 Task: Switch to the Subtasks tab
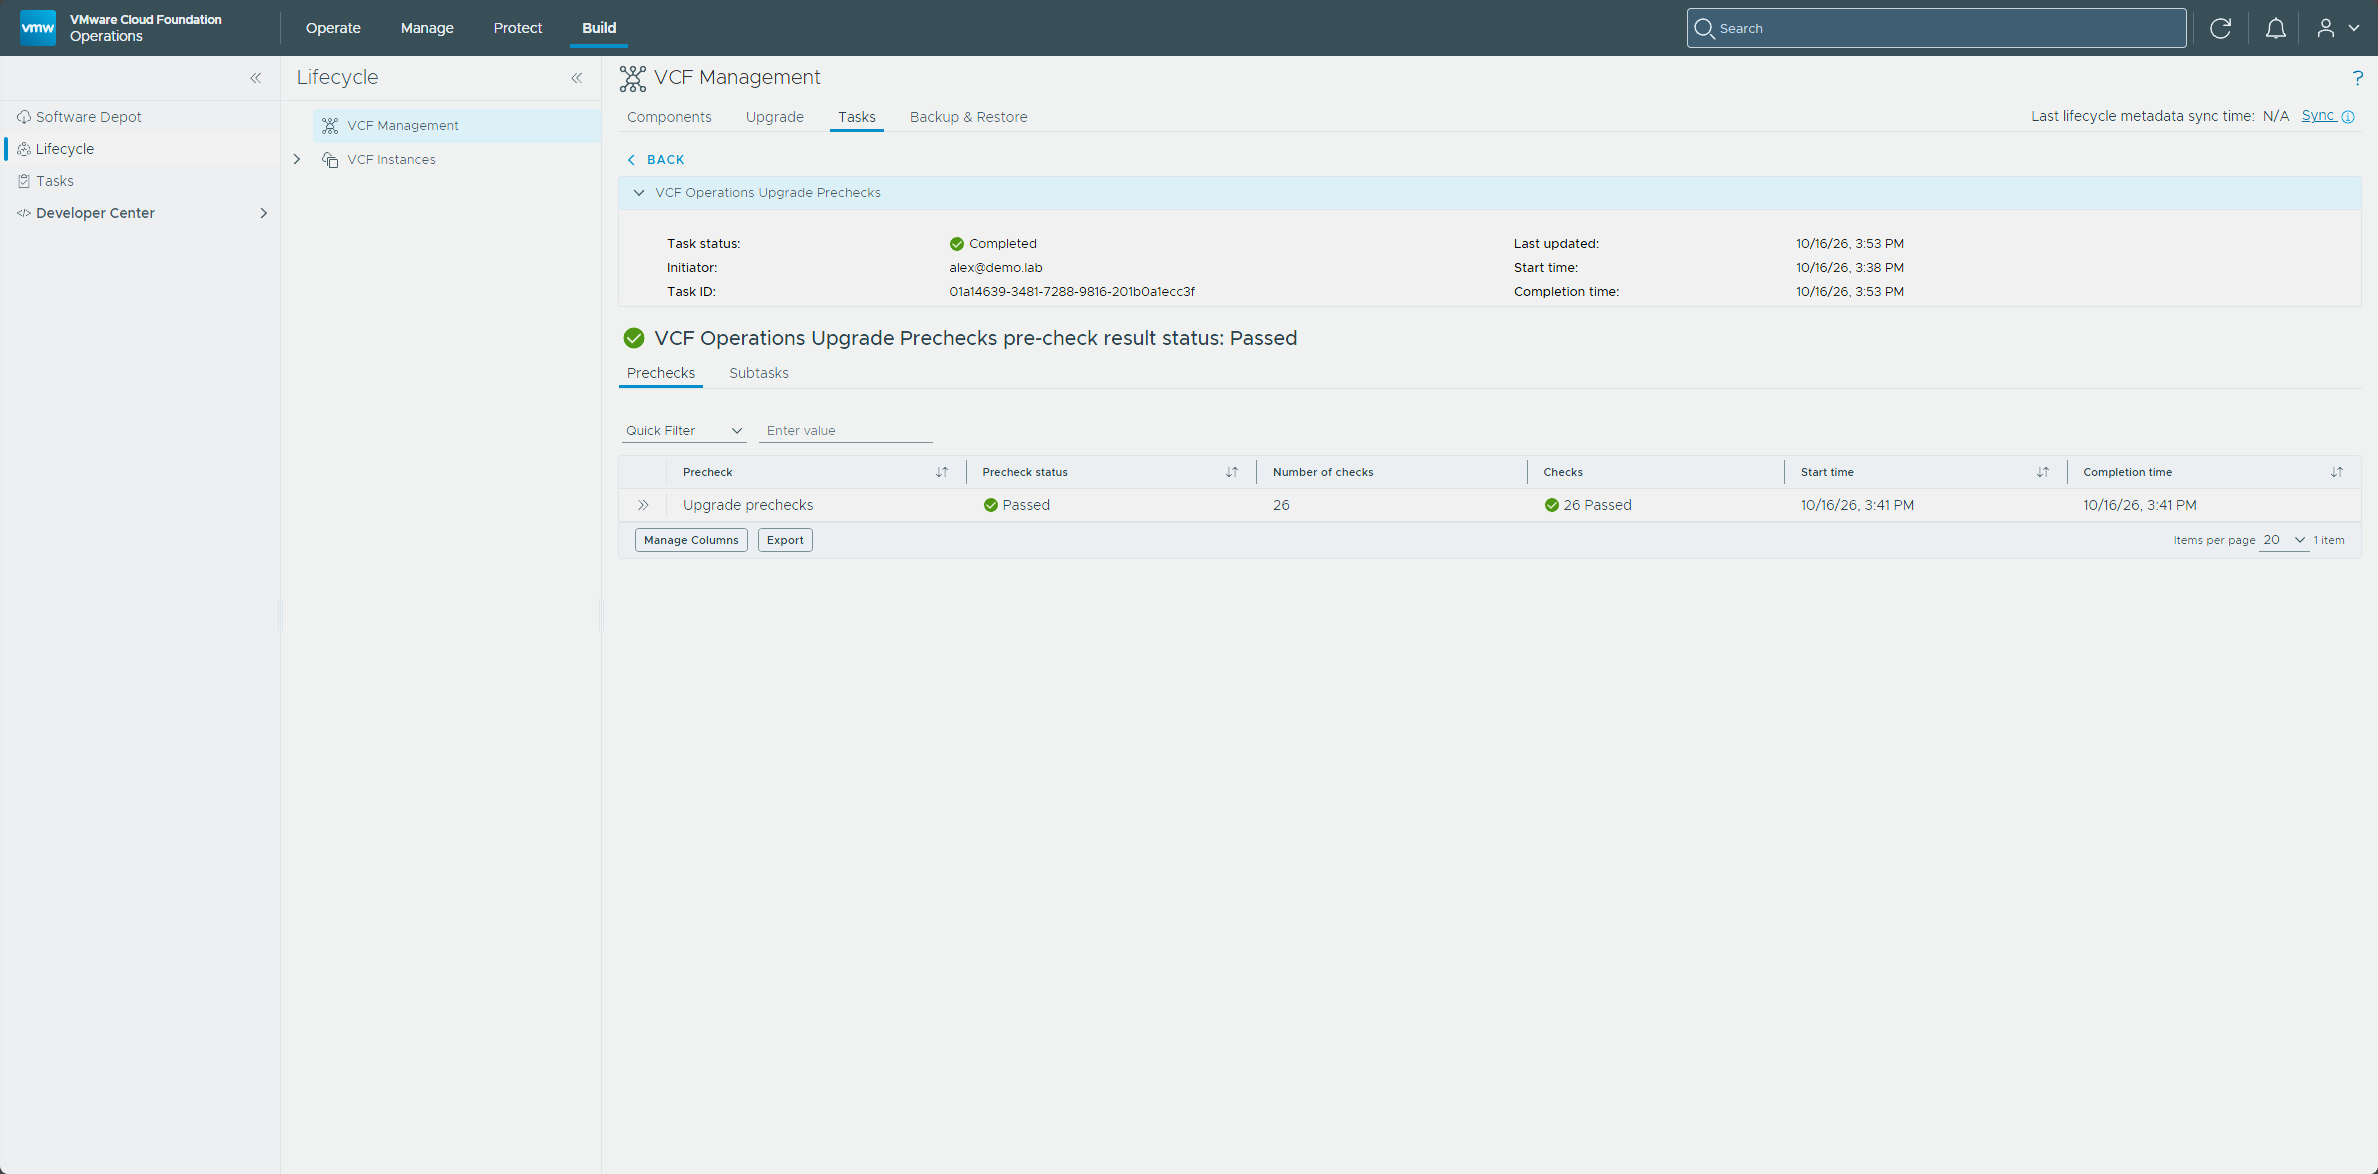[759, 373]
